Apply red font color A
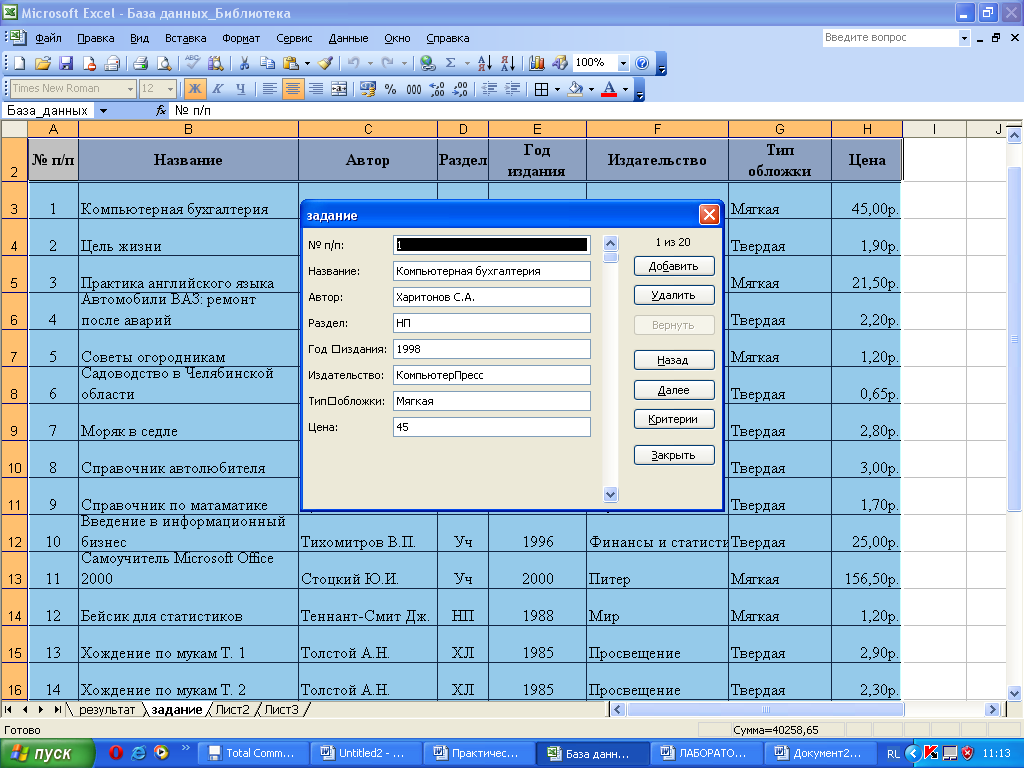 coord(609,89)
